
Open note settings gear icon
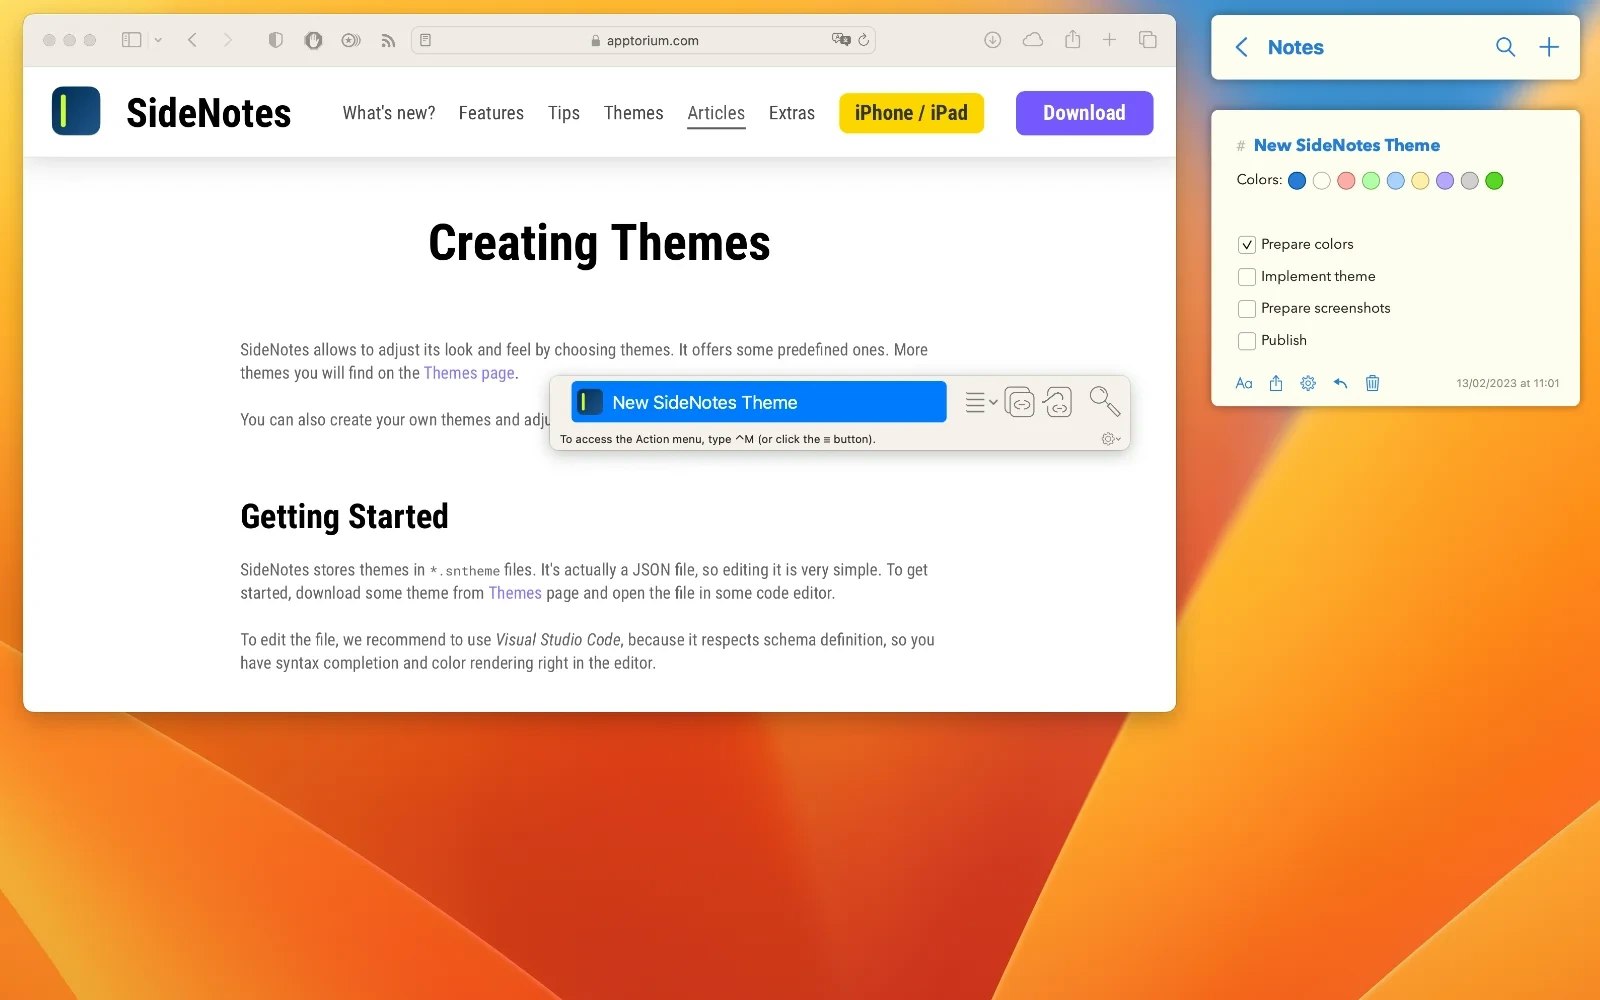[1308, 383]
